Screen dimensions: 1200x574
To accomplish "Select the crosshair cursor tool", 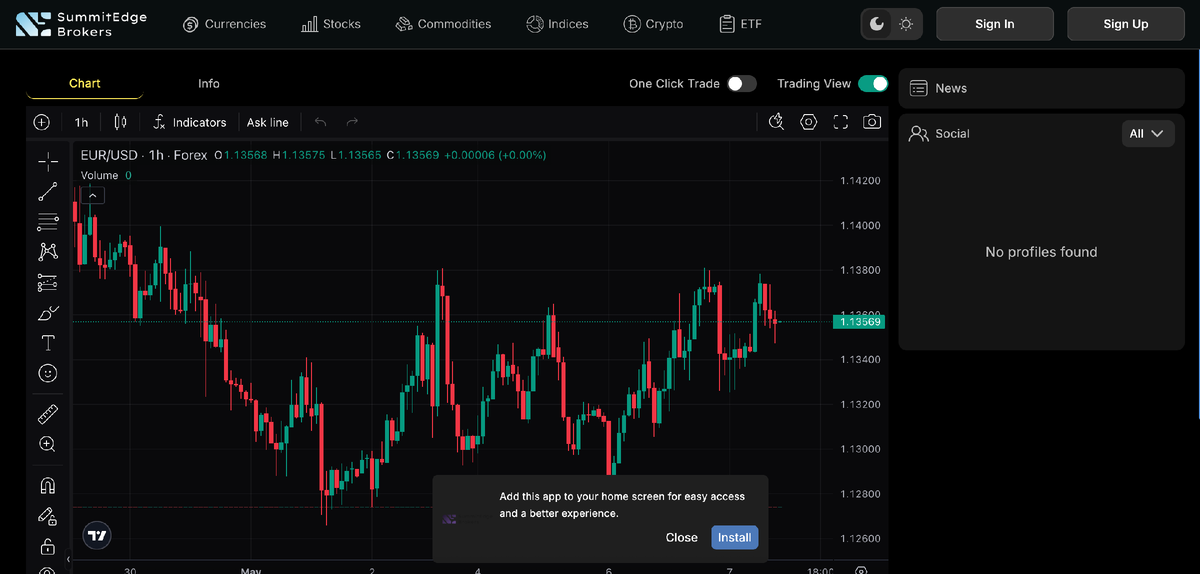I will (47, 162).
